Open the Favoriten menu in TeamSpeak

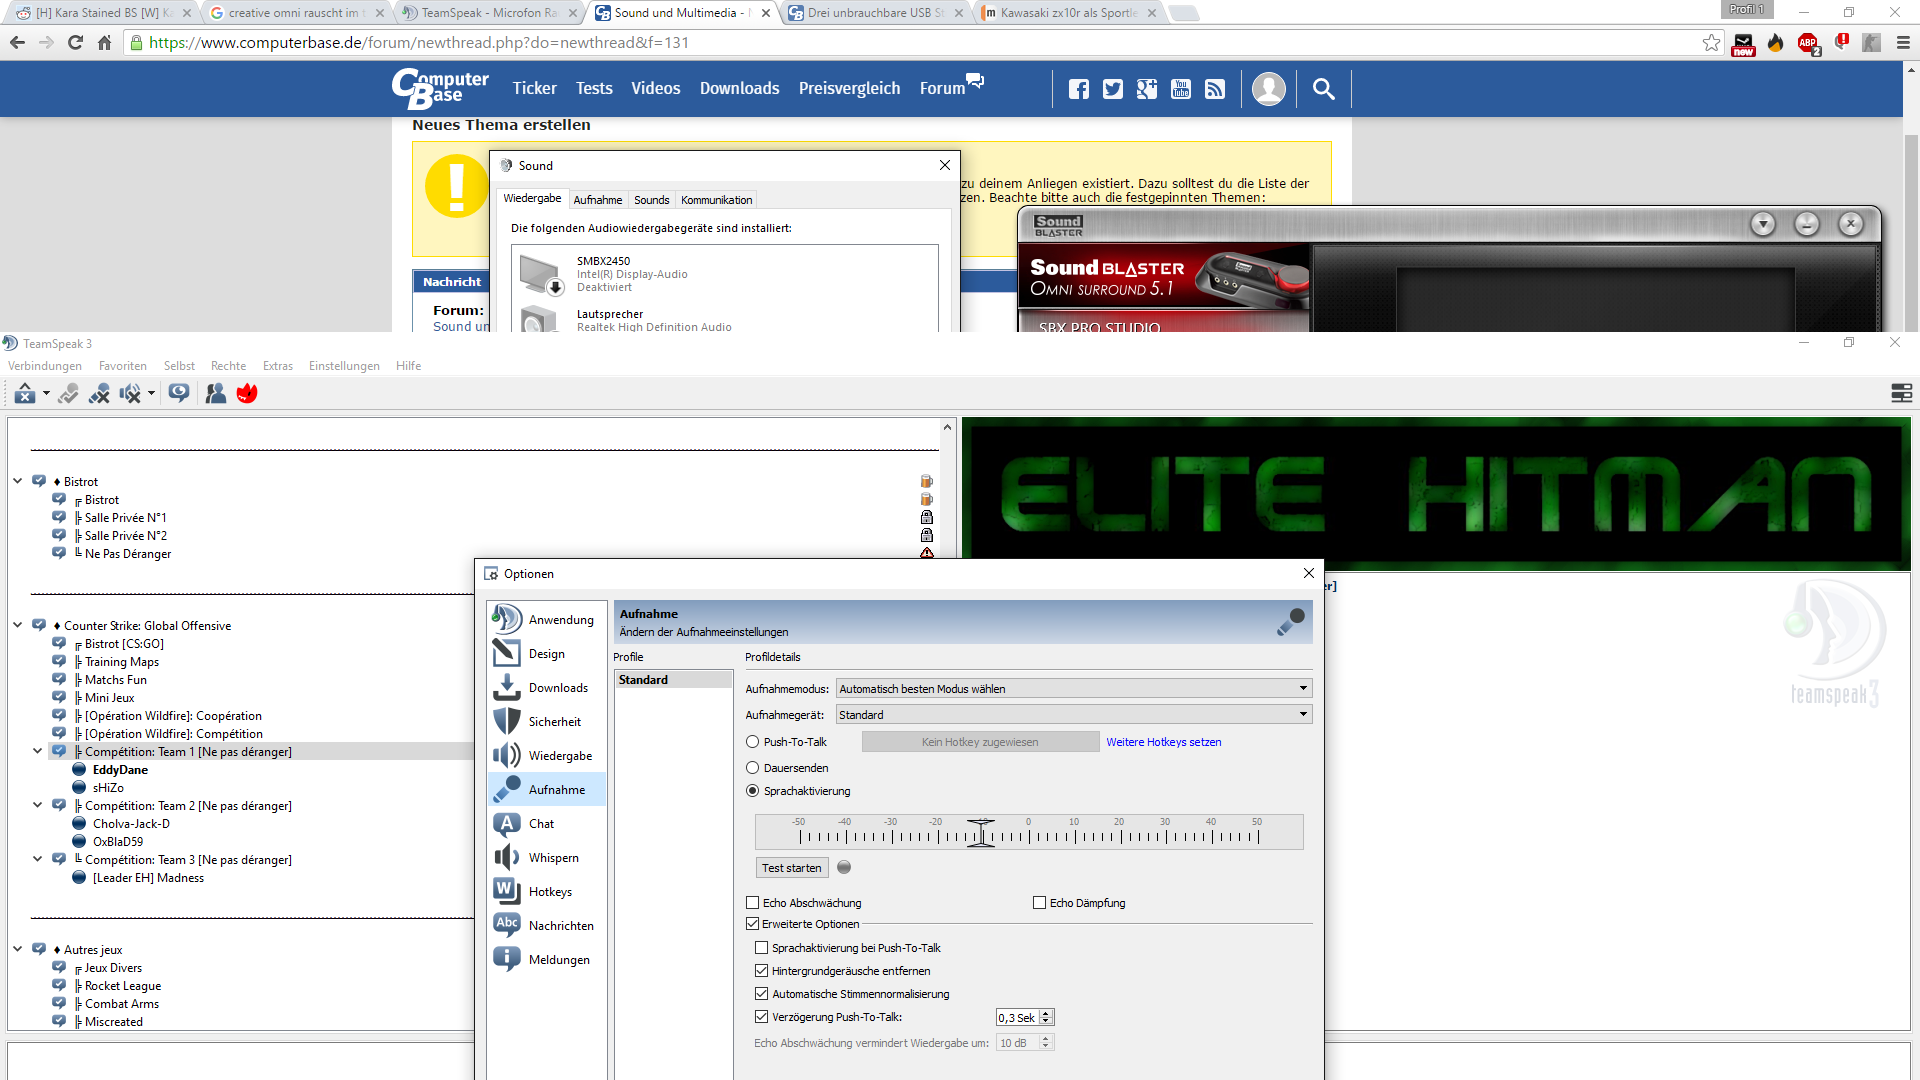pos(123,366)
